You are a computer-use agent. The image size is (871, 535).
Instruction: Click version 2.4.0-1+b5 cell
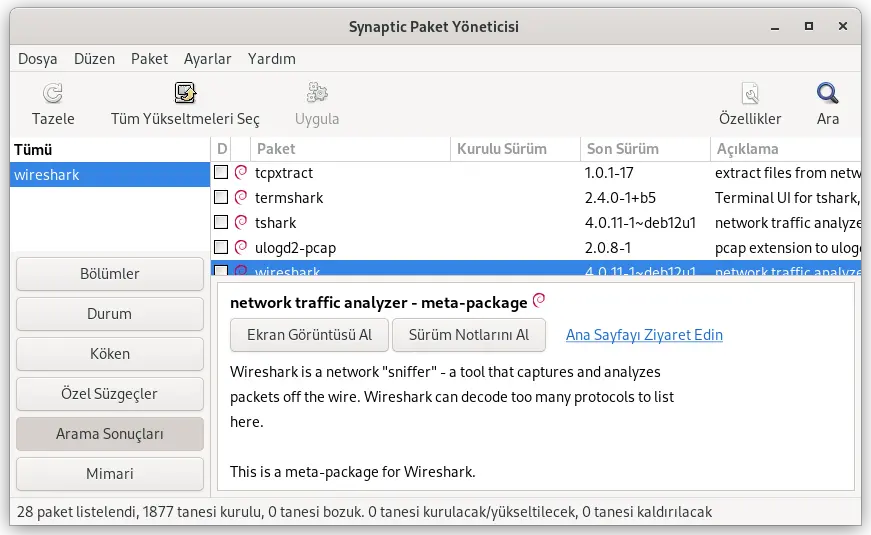(620, 198)
